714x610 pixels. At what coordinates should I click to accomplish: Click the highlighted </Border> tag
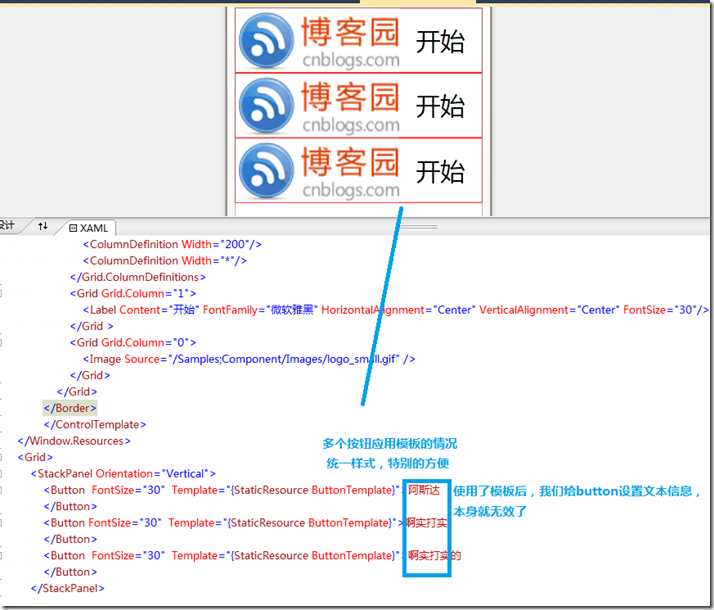coord(70,408)
